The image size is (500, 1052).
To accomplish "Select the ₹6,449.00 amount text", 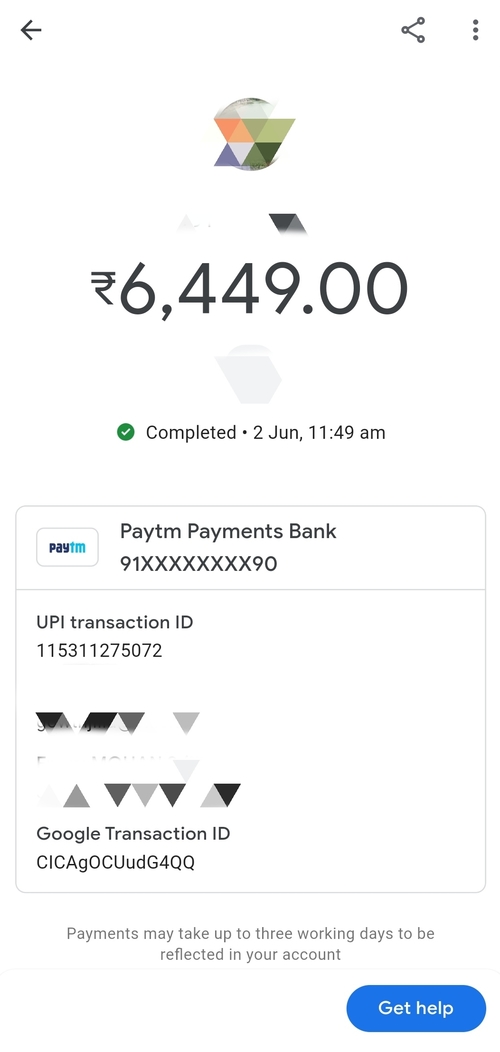I will pyautogui.click(x=250, y=288).
